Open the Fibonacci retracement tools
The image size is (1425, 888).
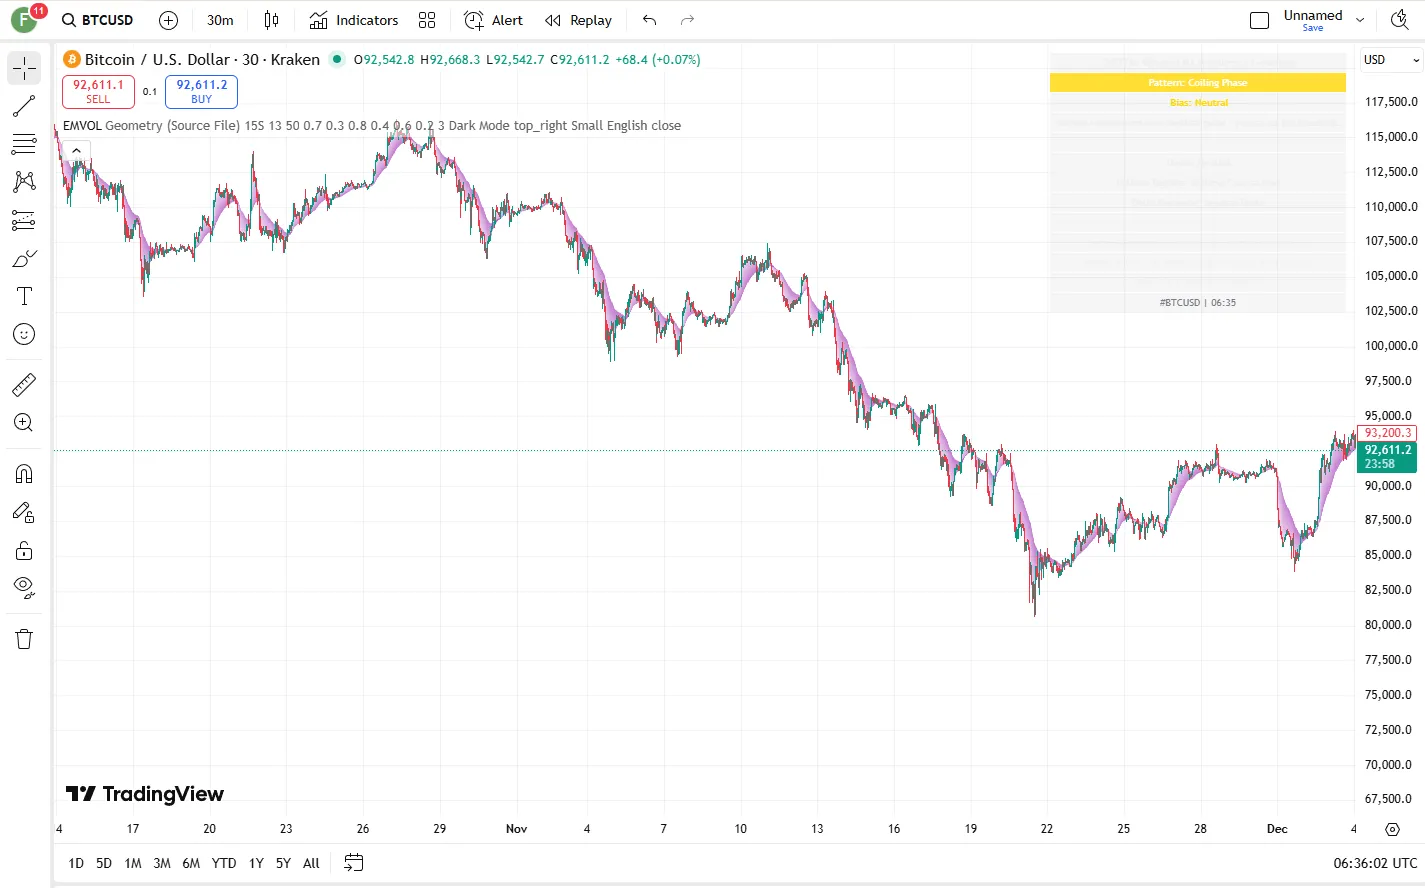point(24,144)
